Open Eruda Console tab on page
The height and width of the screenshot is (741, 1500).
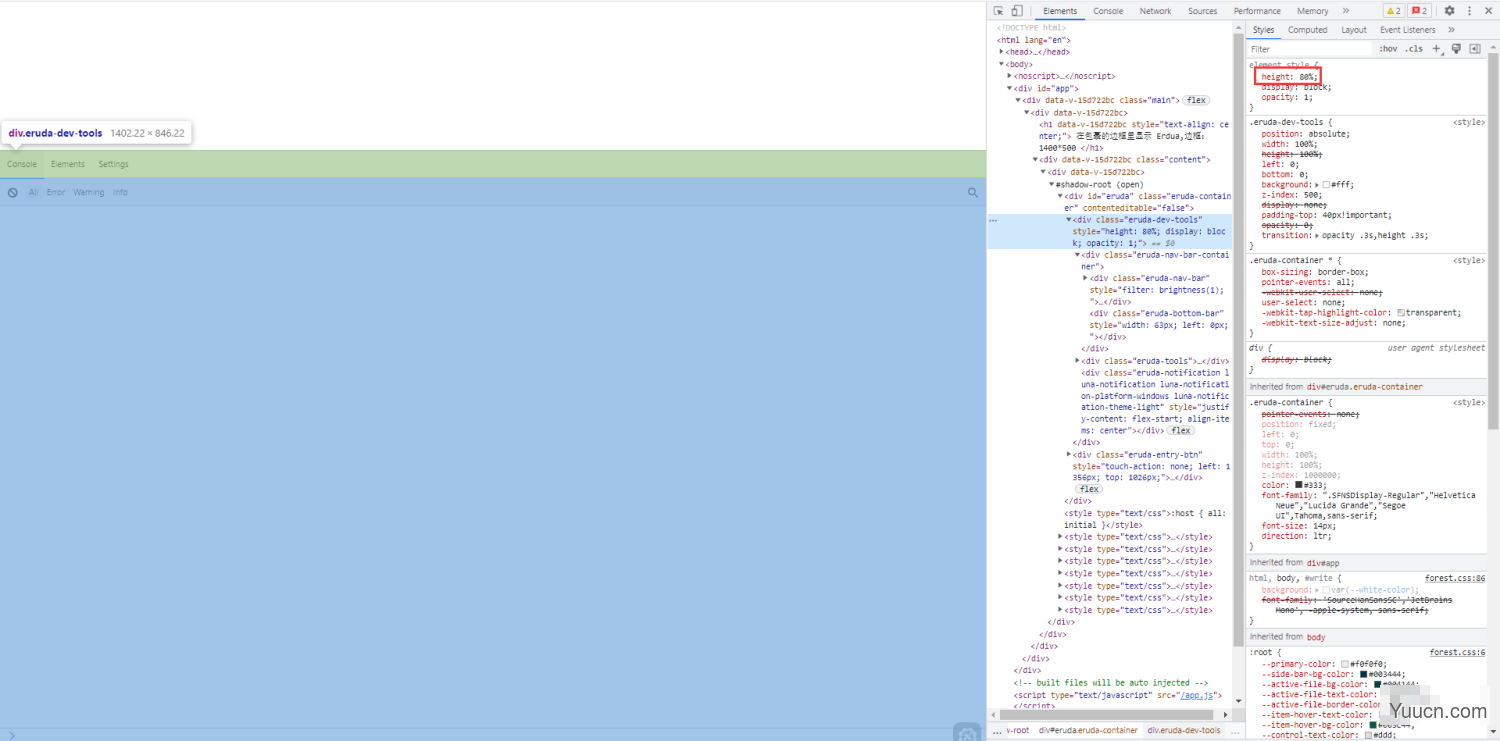22,164
